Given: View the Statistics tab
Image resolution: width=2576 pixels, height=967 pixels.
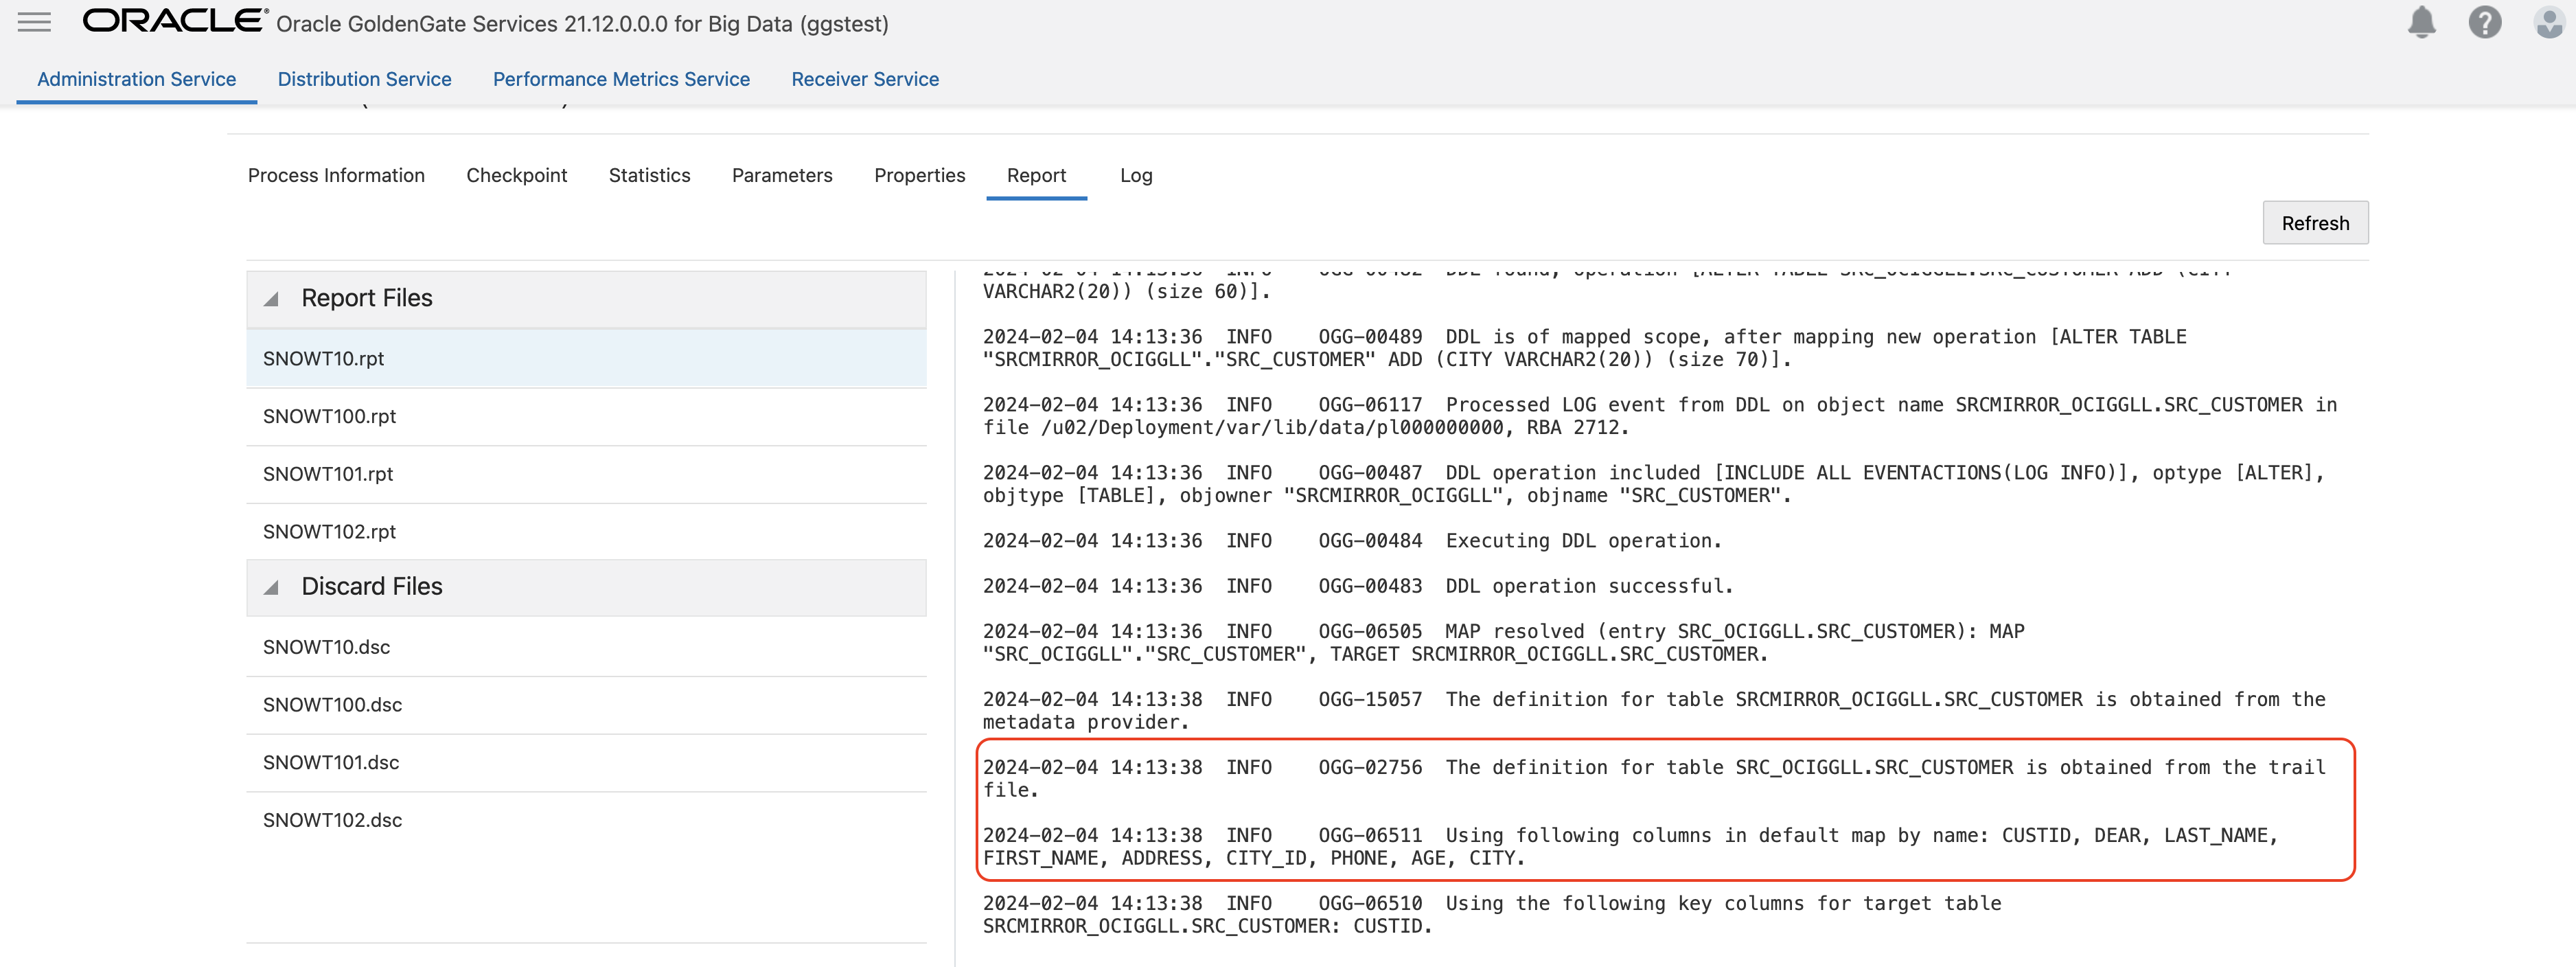Looking at the screenshot, I should [x=649, y=175].
